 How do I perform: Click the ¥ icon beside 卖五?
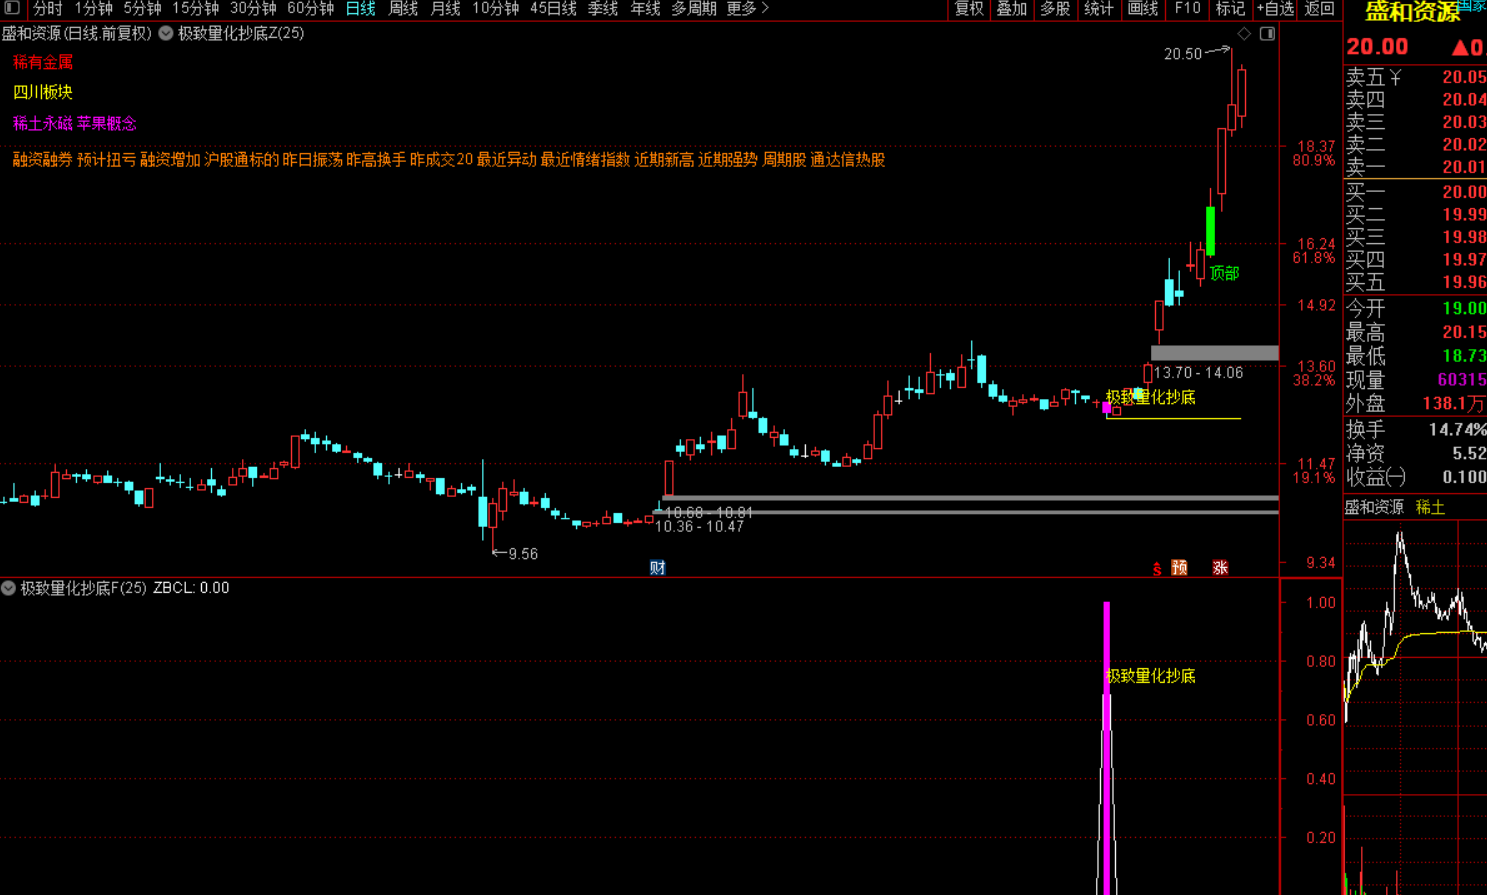click(x=1396, y=77)
